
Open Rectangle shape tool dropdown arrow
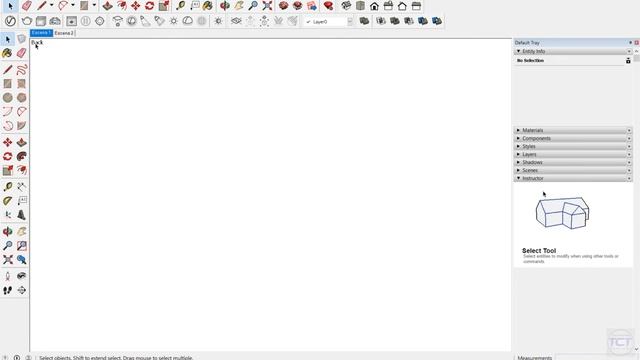[94, 6]
